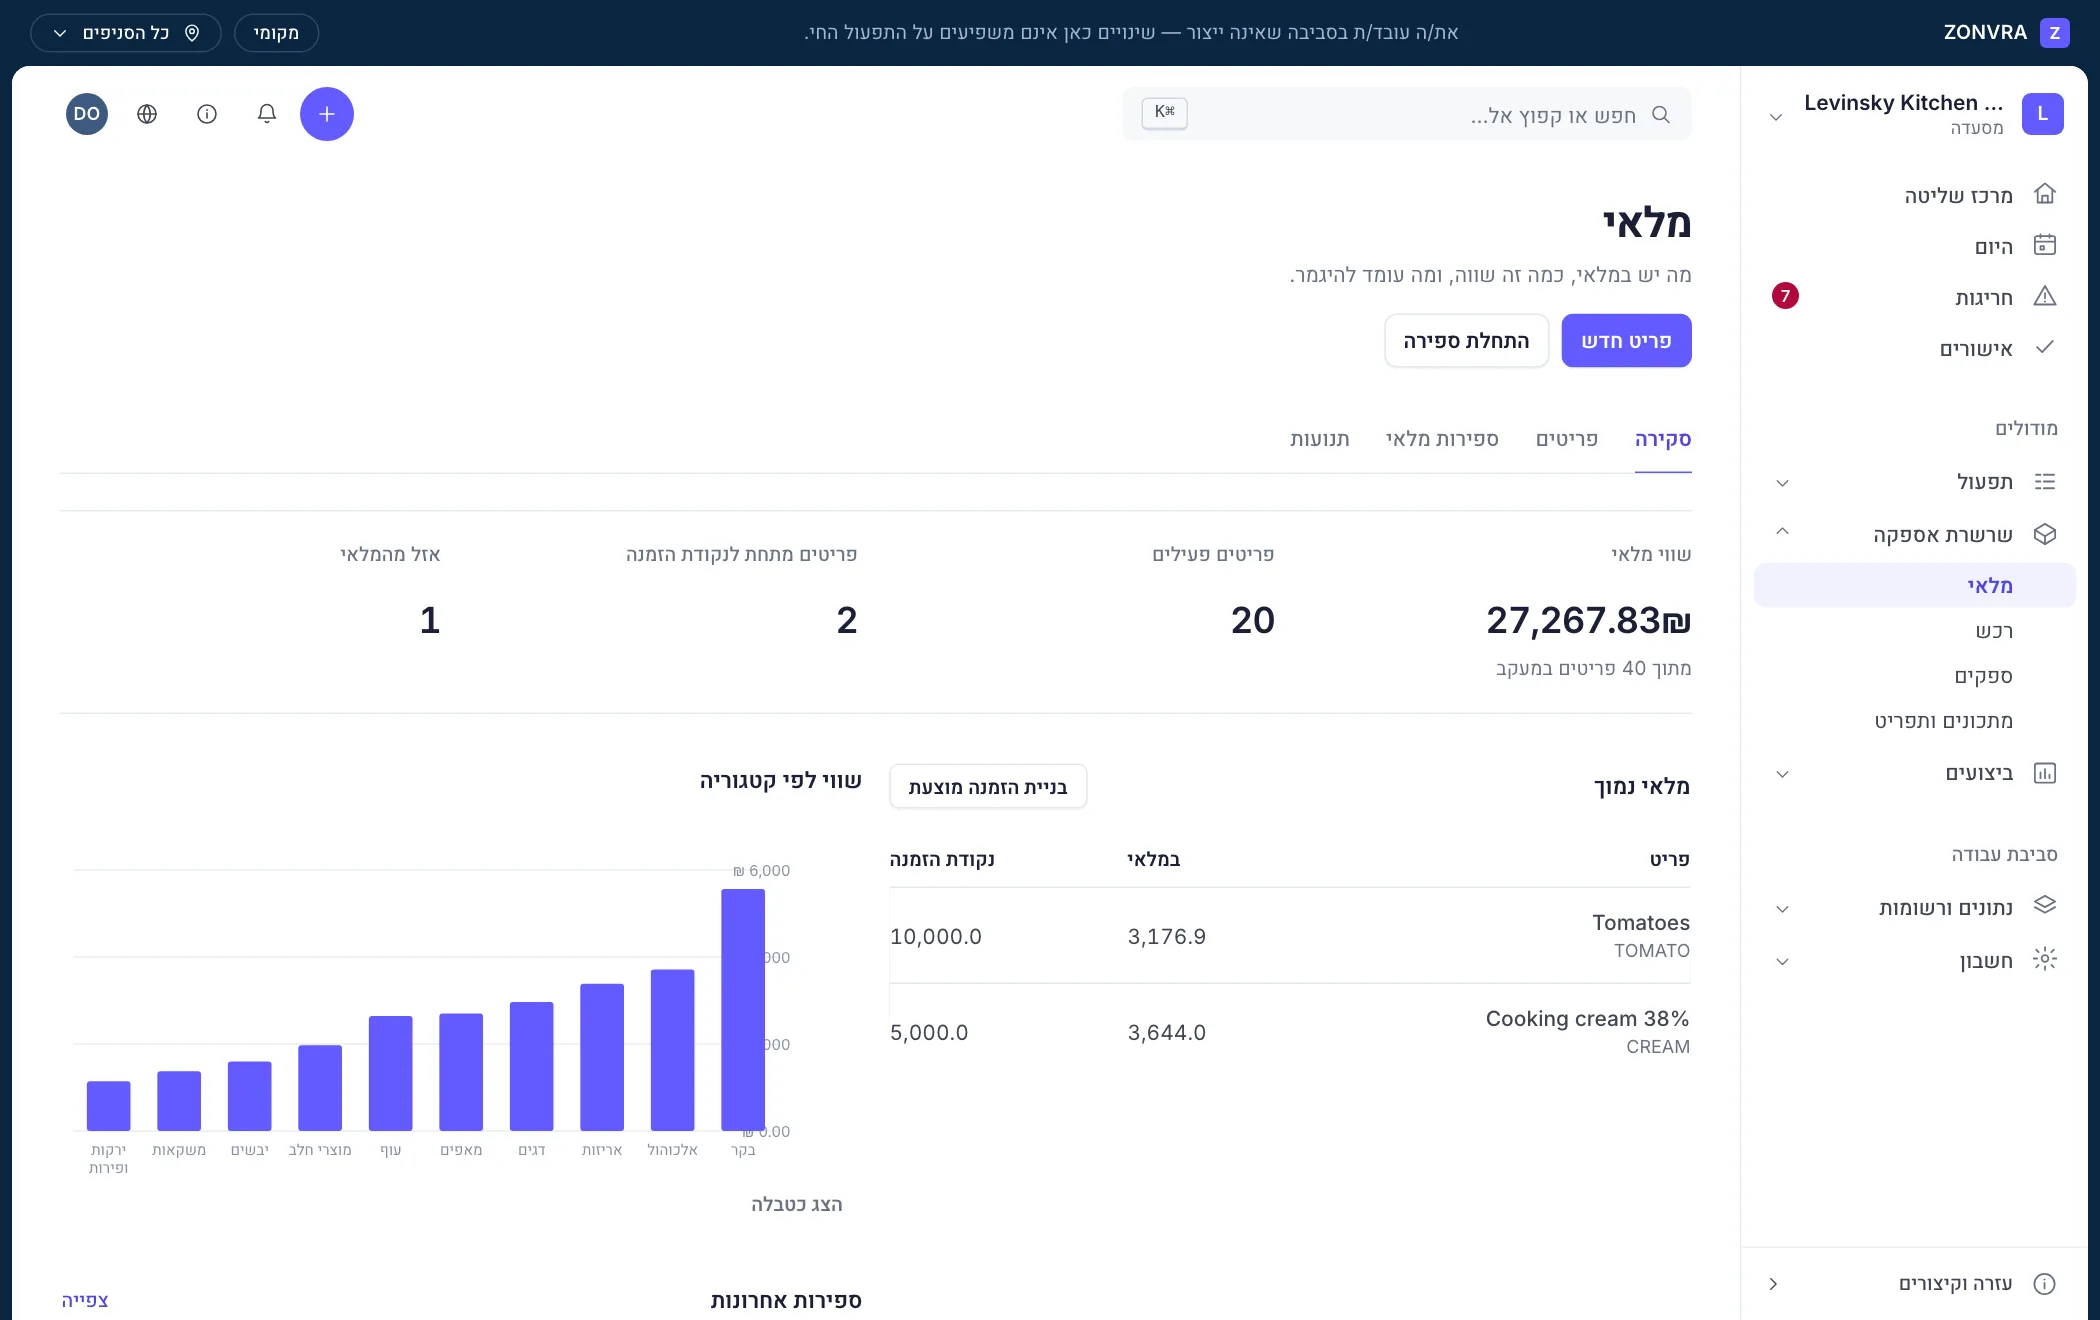
Task: Click the Cooking cream 38% item name
Action: point(1587,1018)
